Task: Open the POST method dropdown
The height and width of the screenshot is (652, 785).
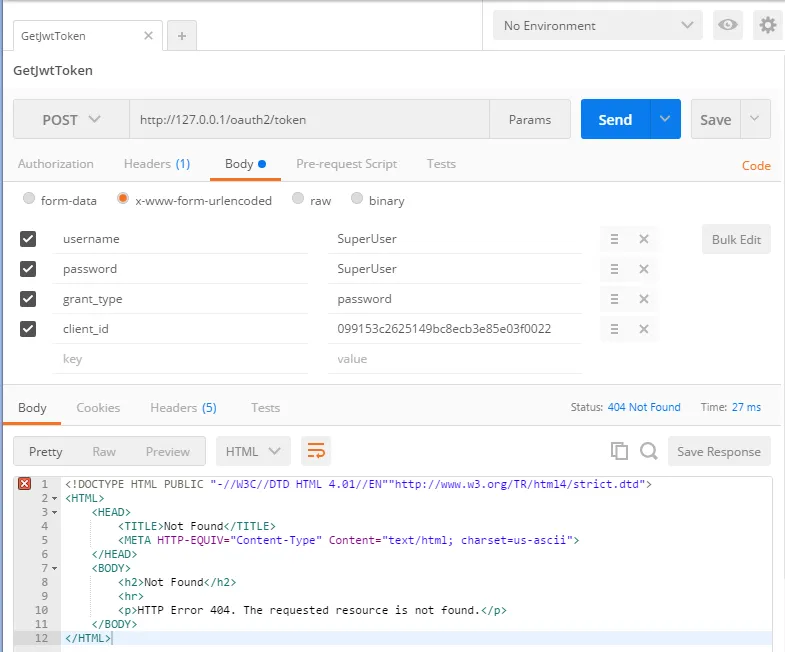Action: (x=72, y=119)
